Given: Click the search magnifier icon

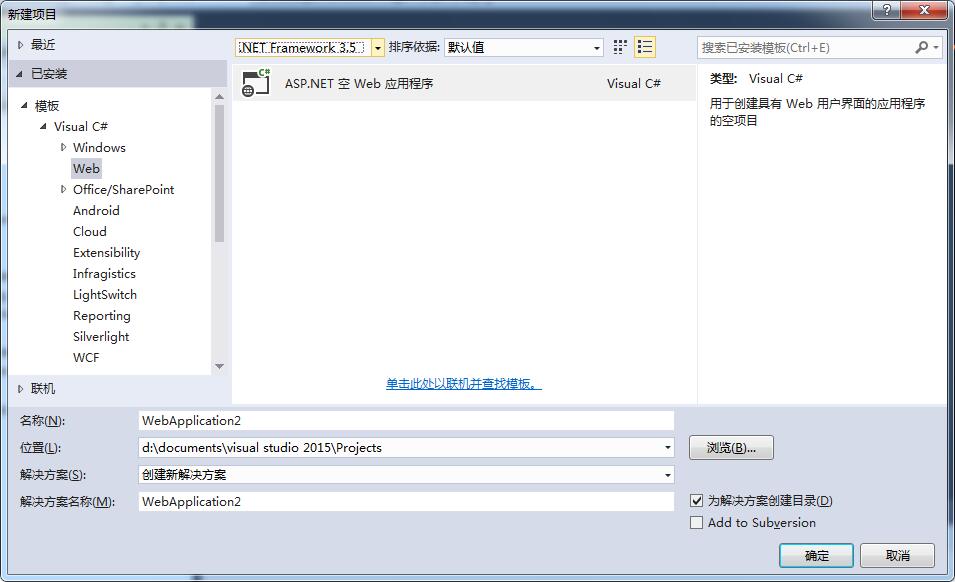Looking at the screenshot, I should 921,47.
